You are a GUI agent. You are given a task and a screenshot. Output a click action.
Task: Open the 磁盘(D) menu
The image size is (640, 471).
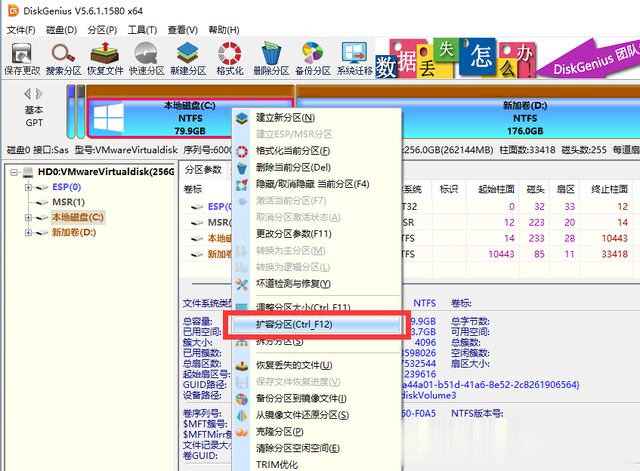pyautogui.click(x=61, y=30)
